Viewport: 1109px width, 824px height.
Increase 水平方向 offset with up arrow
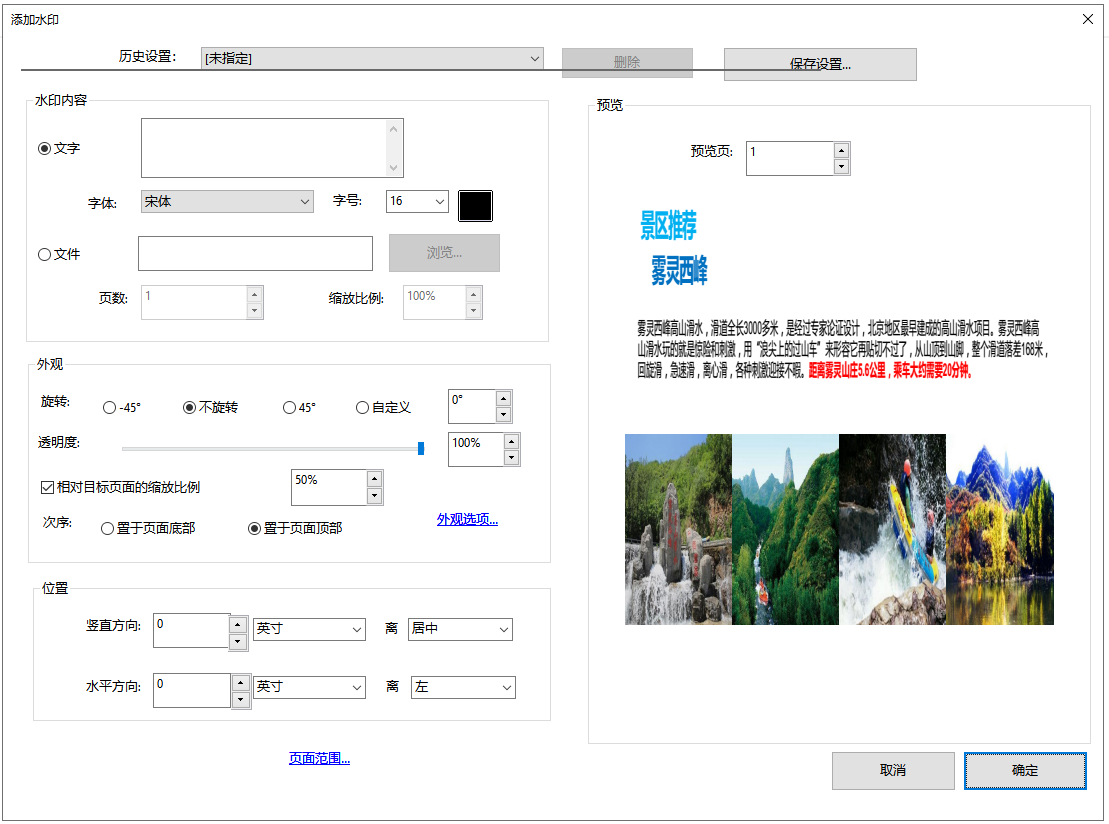click(240, 683)
